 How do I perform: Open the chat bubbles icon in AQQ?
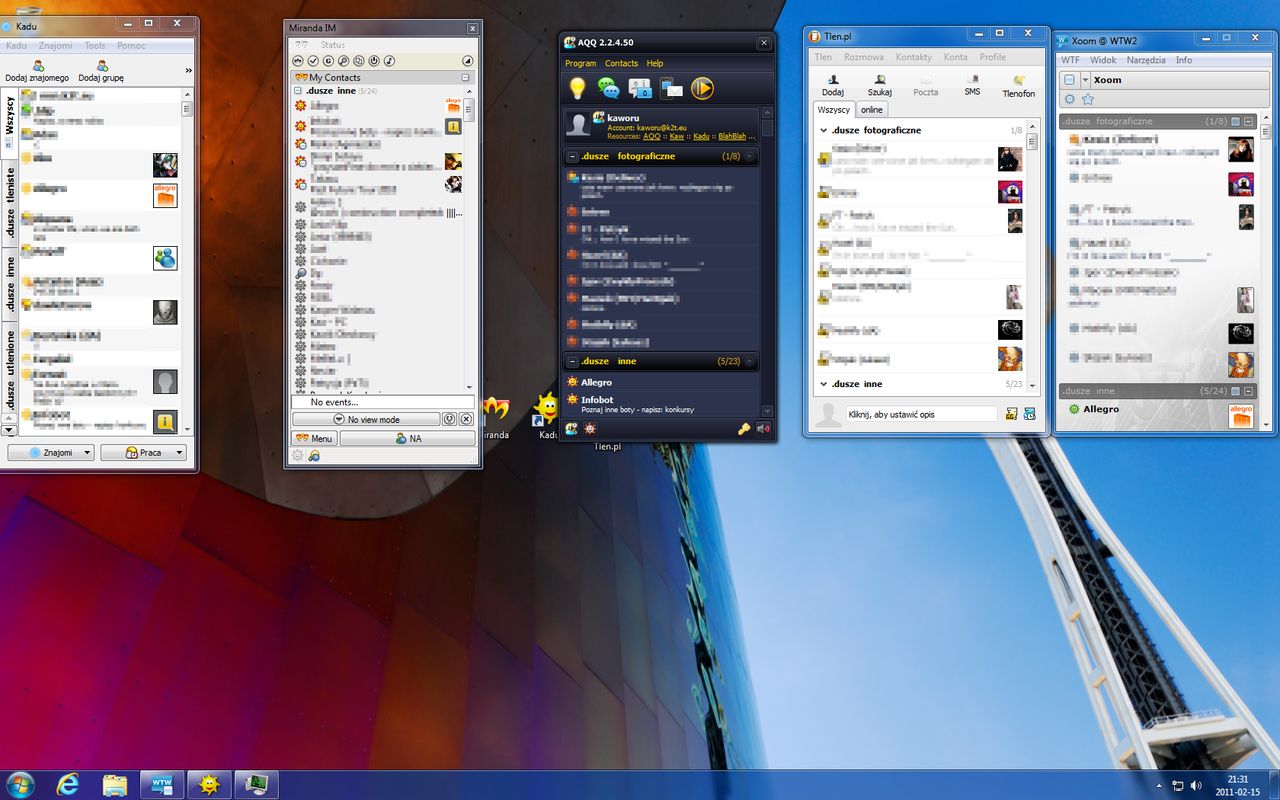pyautogui.click(x=608, y=88)
